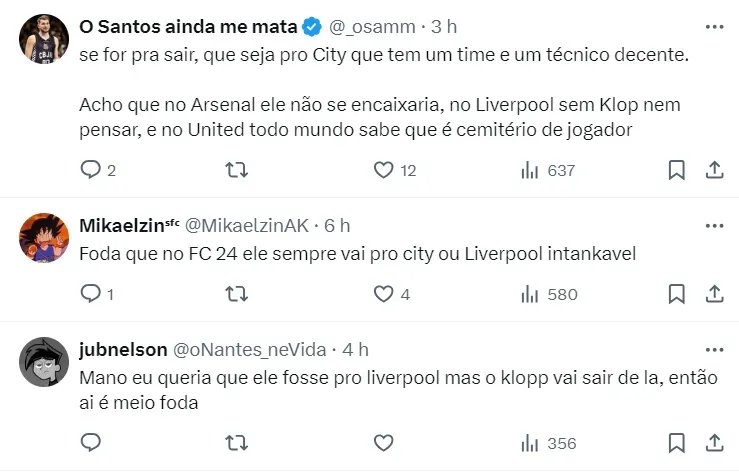Viewport: 739px width, 476px height.
Task: Open more options on @_osamm's tweet
Action: [x=715, y=26]
